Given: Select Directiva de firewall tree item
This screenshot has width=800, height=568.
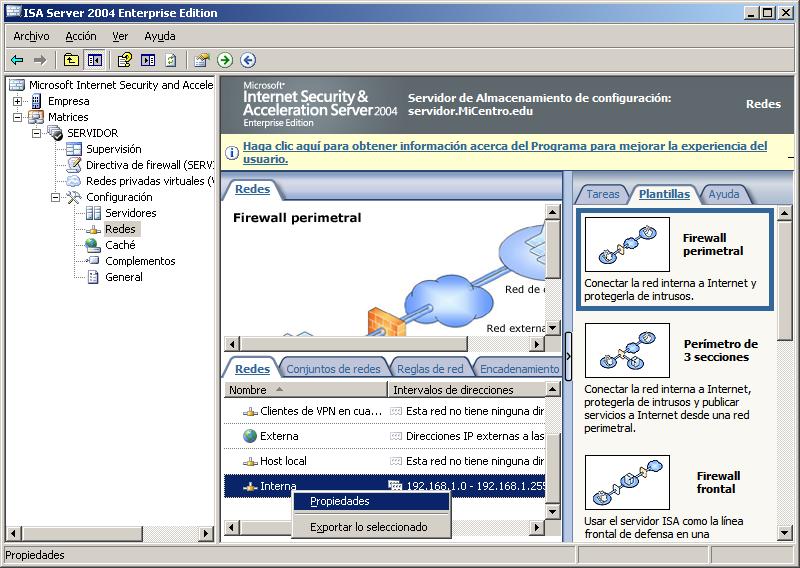Looking at the screenshot, I should [x=148, y=165].
